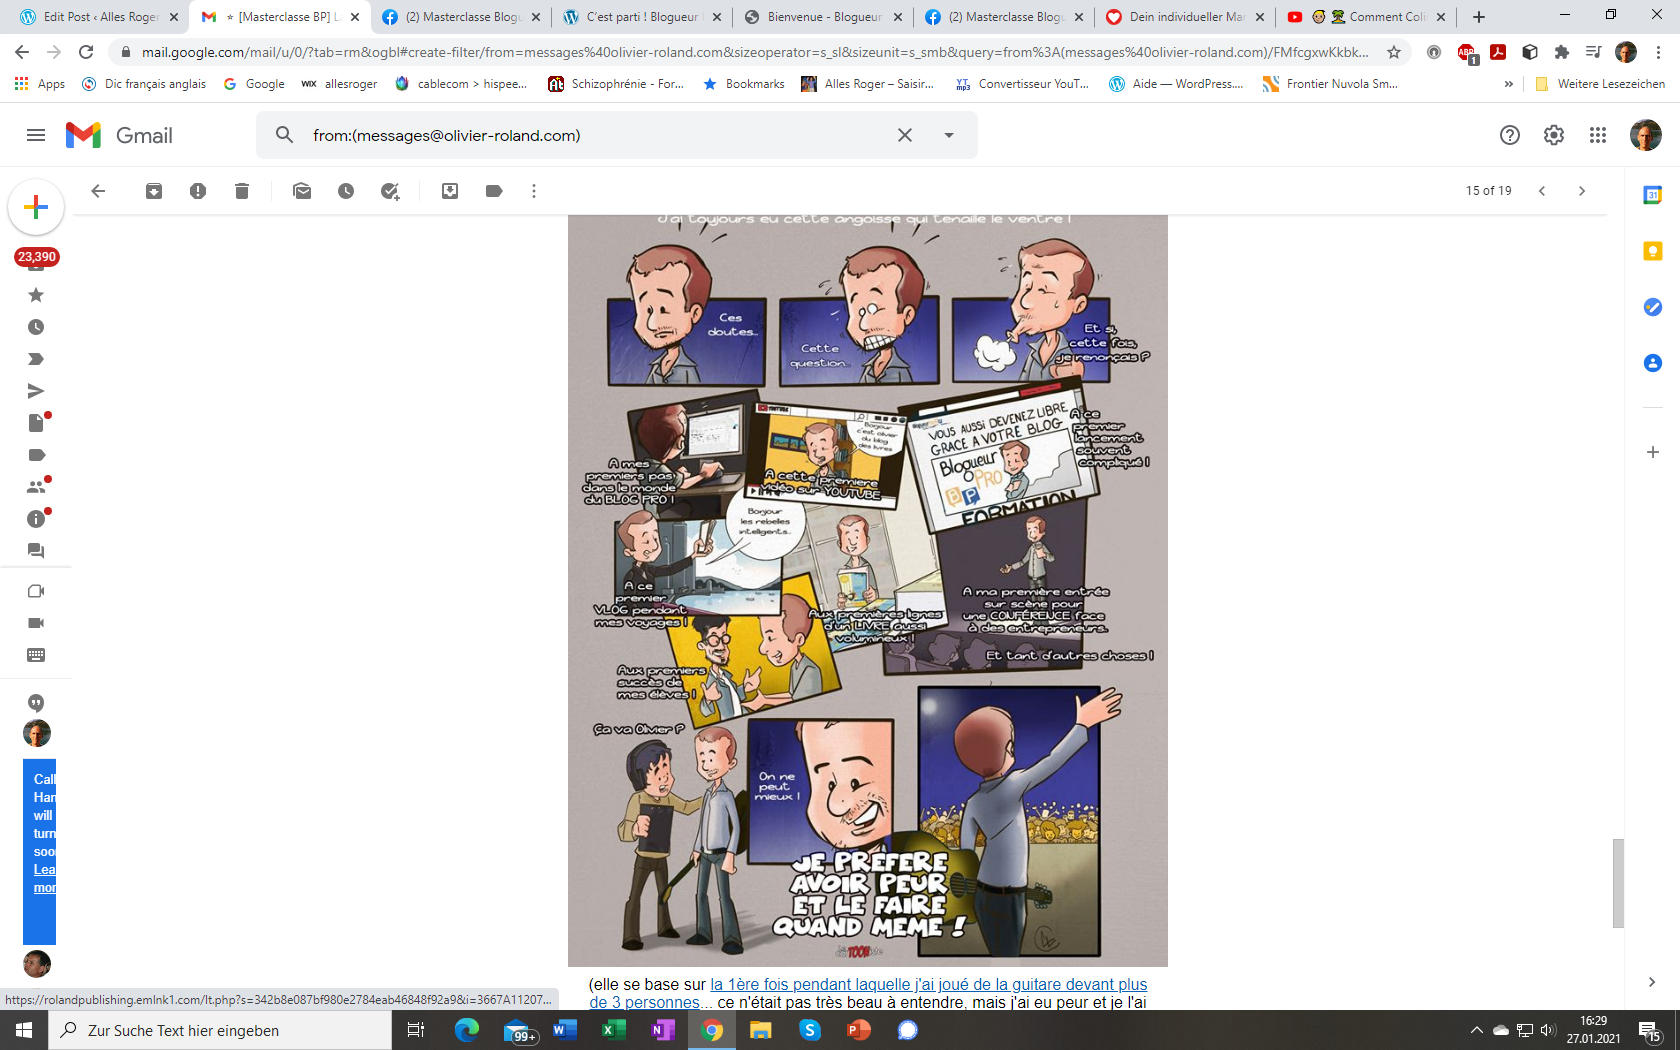The height and width of the screenshot is (1050, 1680).
Task: Click the page vertical scrollbar thumb
Action: pos(1618,883)
